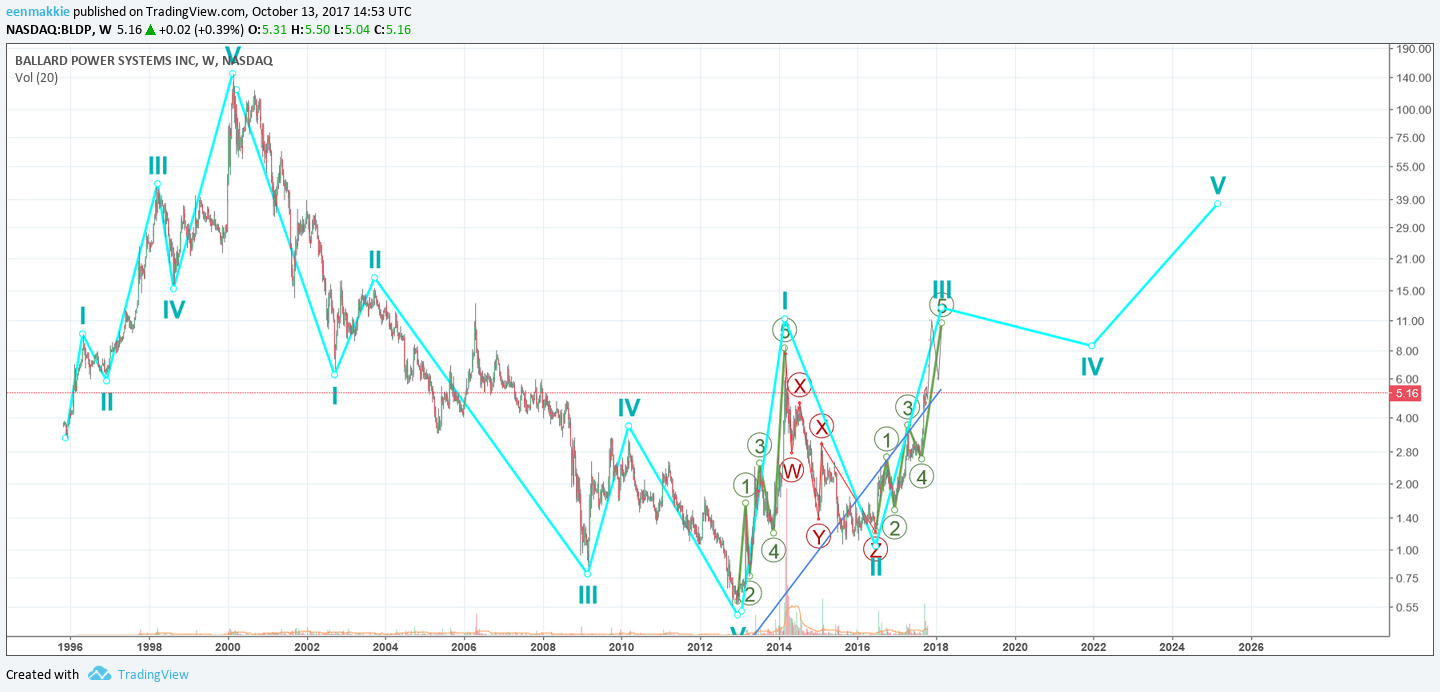
Task: Click the 2016 year label on time axis
Action: 857,647
